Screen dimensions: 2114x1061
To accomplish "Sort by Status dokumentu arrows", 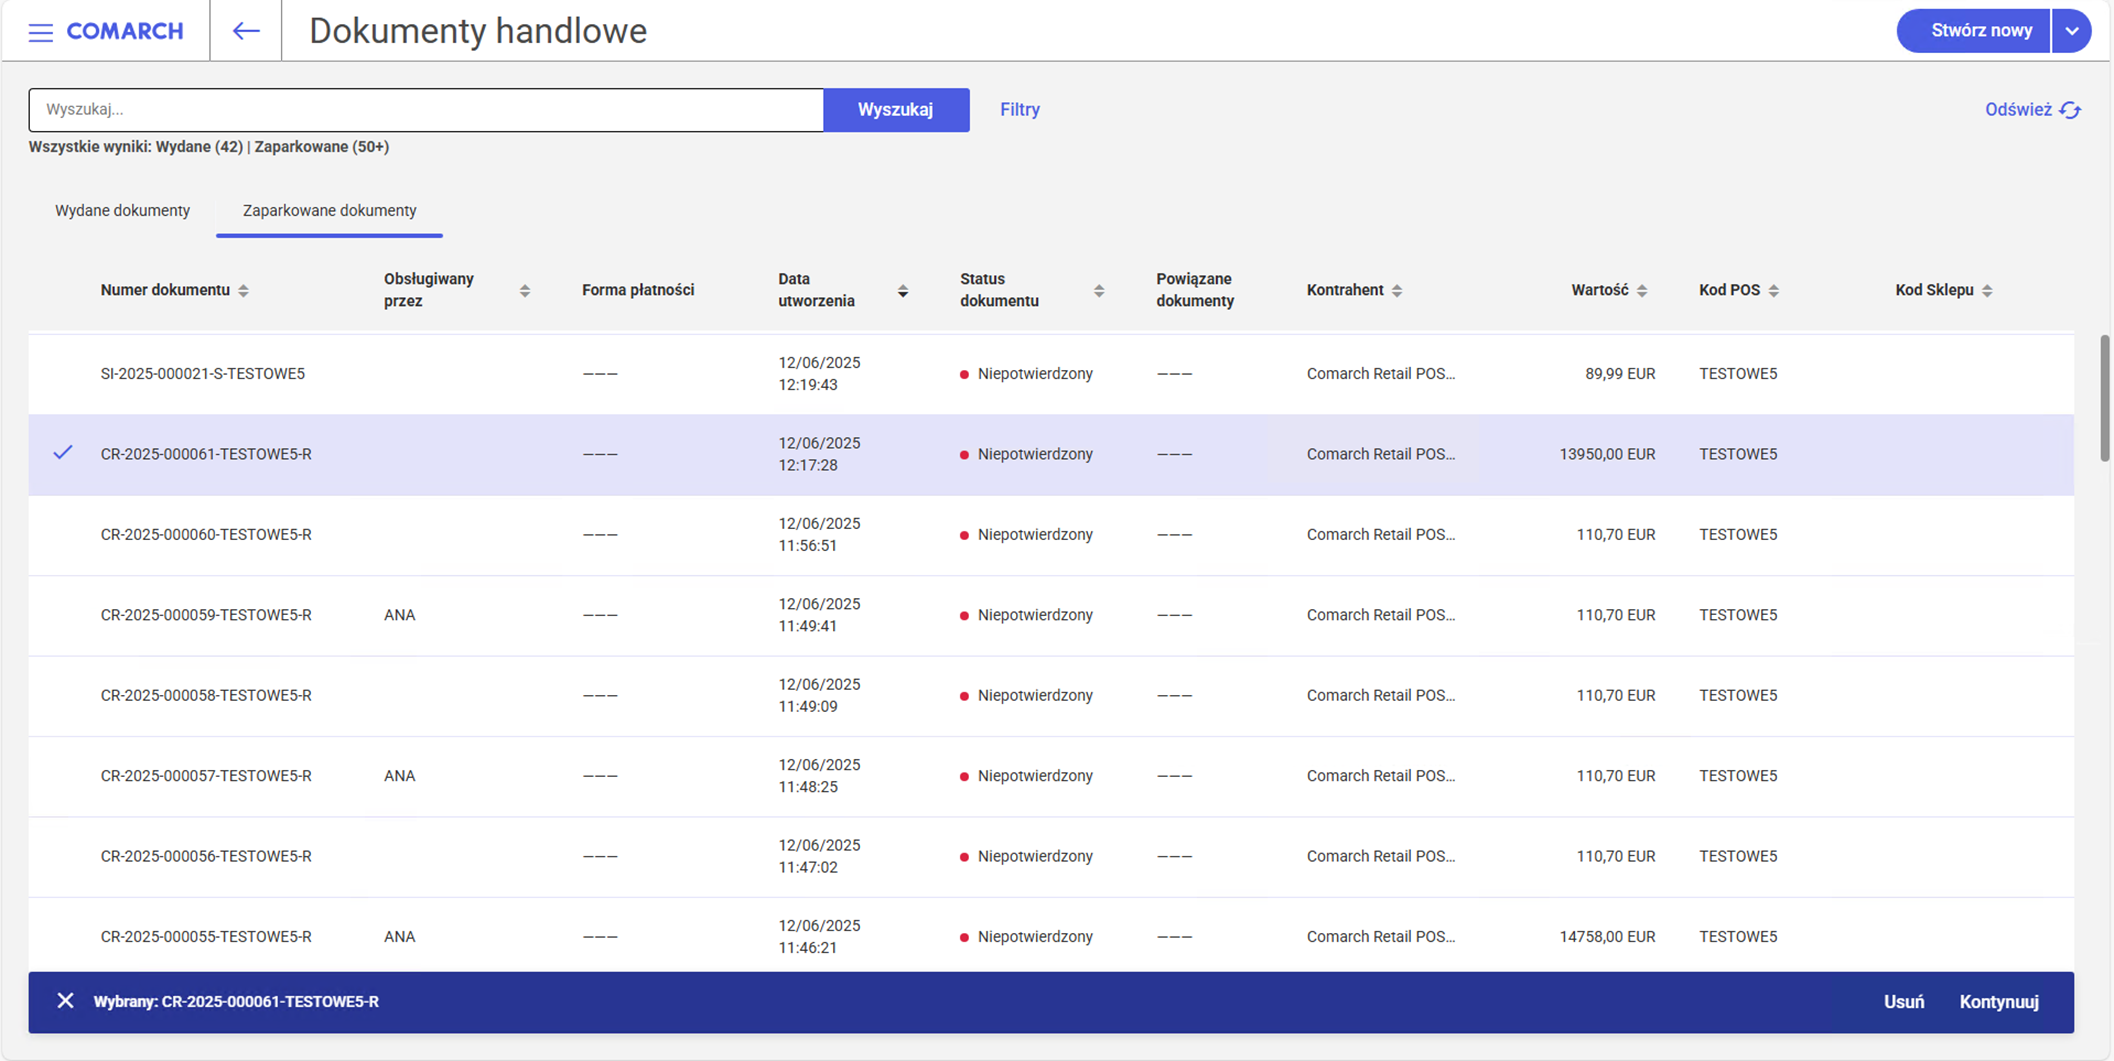I will pyautogui.click(x=1098, y=290).
